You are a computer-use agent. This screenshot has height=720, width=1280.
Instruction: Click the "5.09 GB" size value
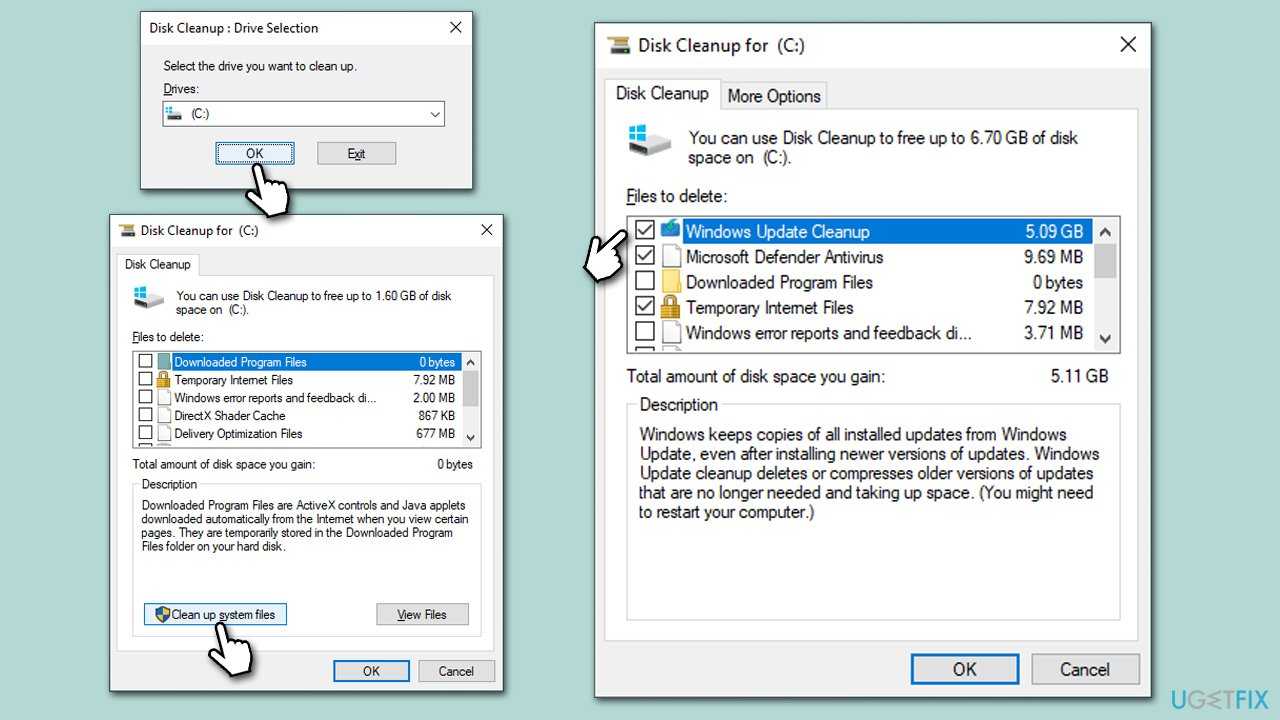pos(1054,231)
